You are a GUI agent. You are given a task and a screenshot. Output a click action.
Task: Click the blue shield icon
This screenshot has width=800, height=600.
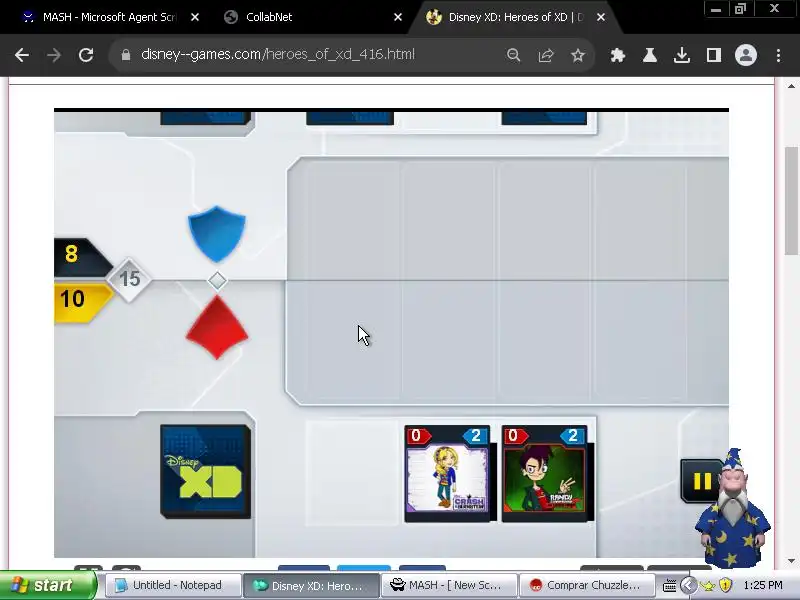217,234
